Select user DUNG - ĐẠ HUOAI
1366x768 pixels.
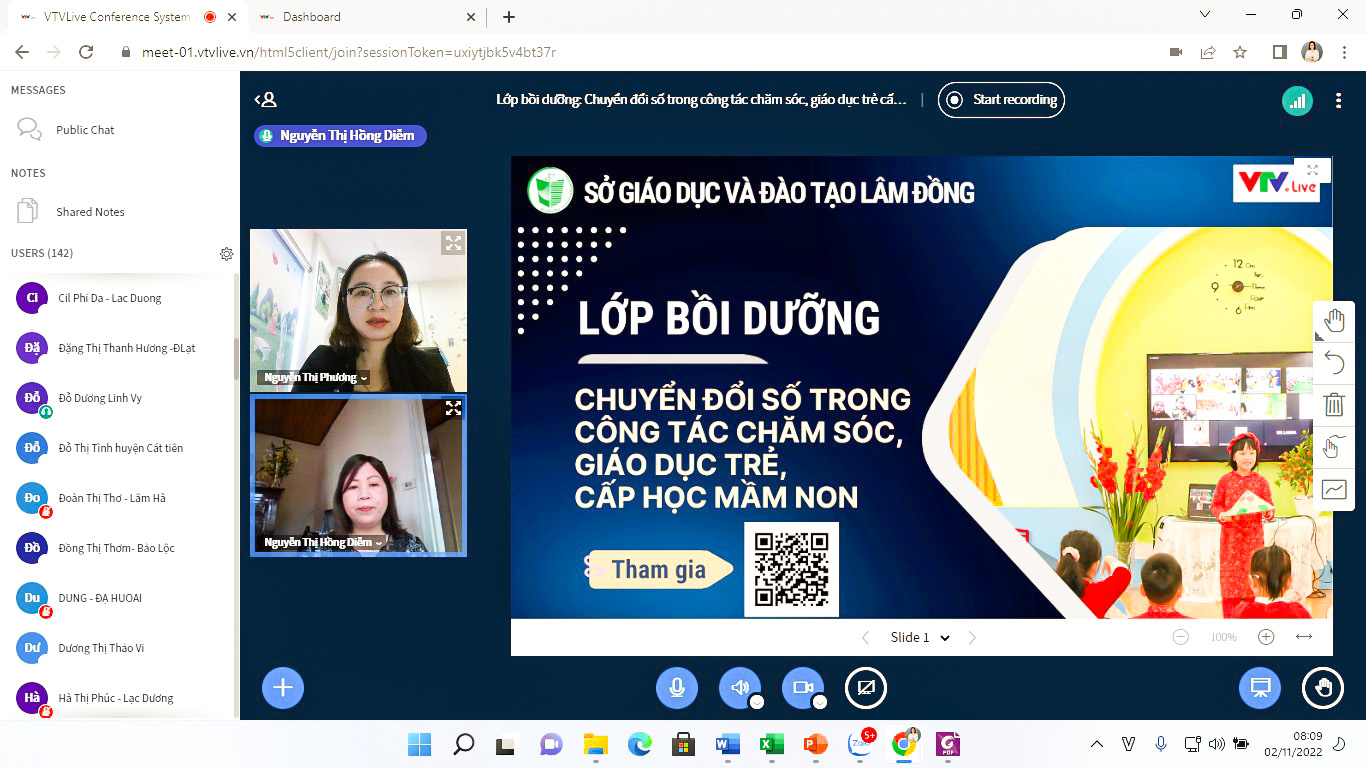118,598
